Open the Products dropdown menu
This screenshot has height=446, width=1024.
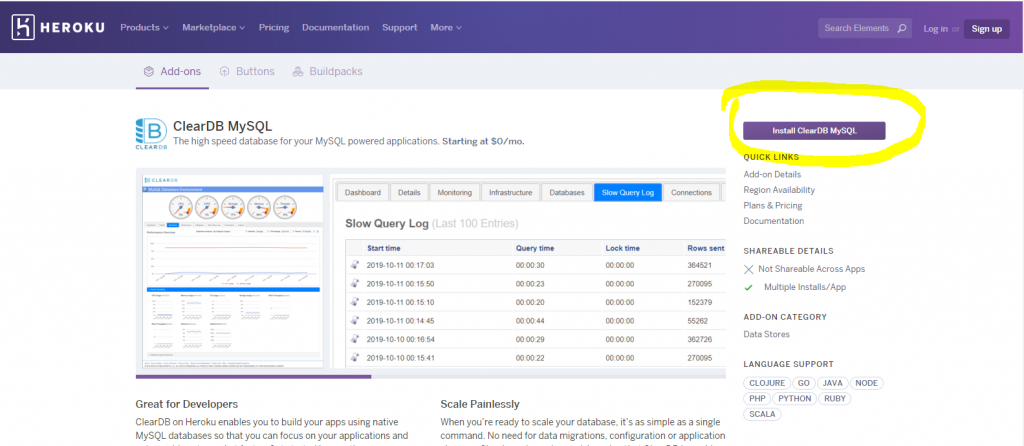coord(144,27)
